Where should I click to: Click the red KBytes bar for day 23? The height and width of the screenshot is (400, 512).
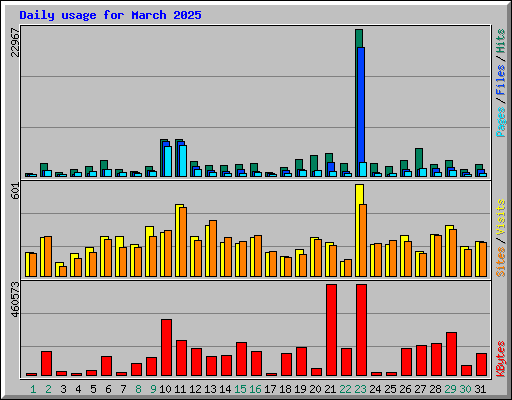coord(361,330)
